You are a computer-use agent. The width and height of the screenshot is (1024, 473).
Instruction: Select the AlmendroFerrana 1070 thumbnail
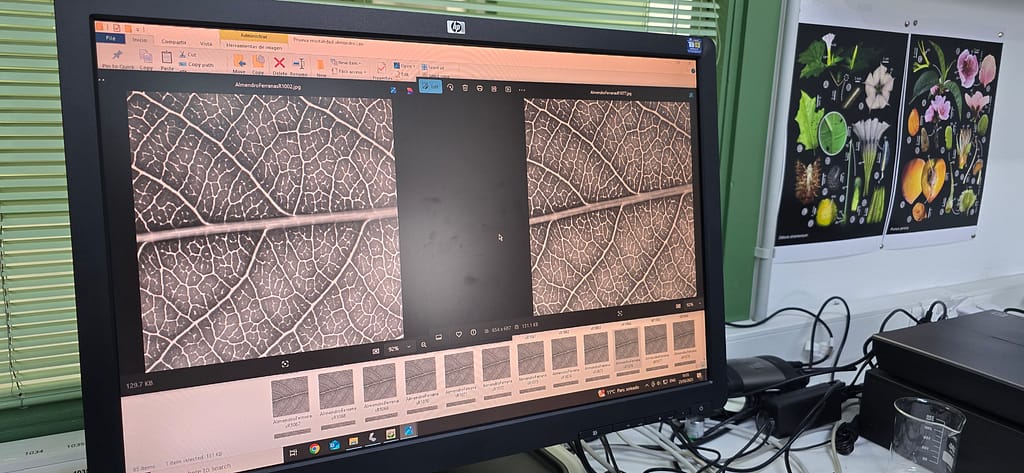421,376
